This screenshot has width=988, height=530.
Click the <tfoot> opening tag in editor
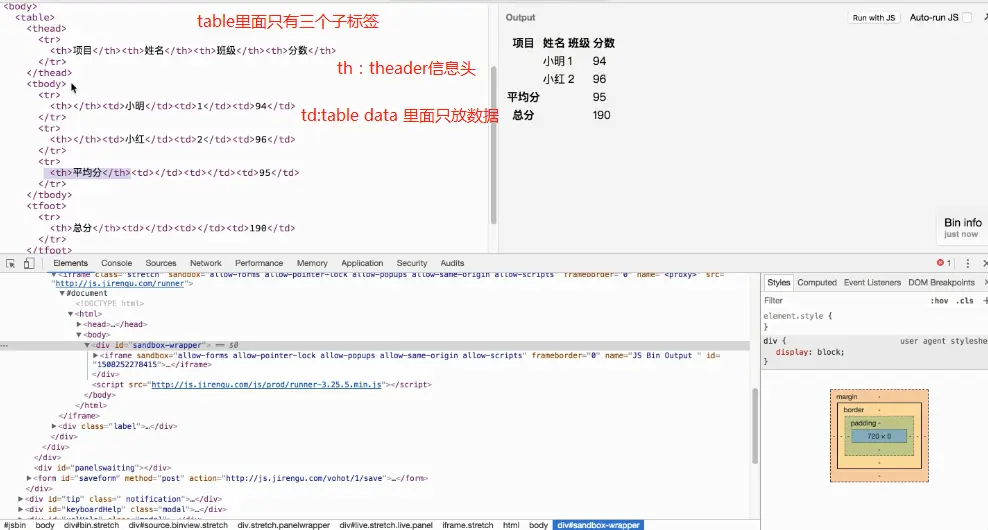coord(46,206)
